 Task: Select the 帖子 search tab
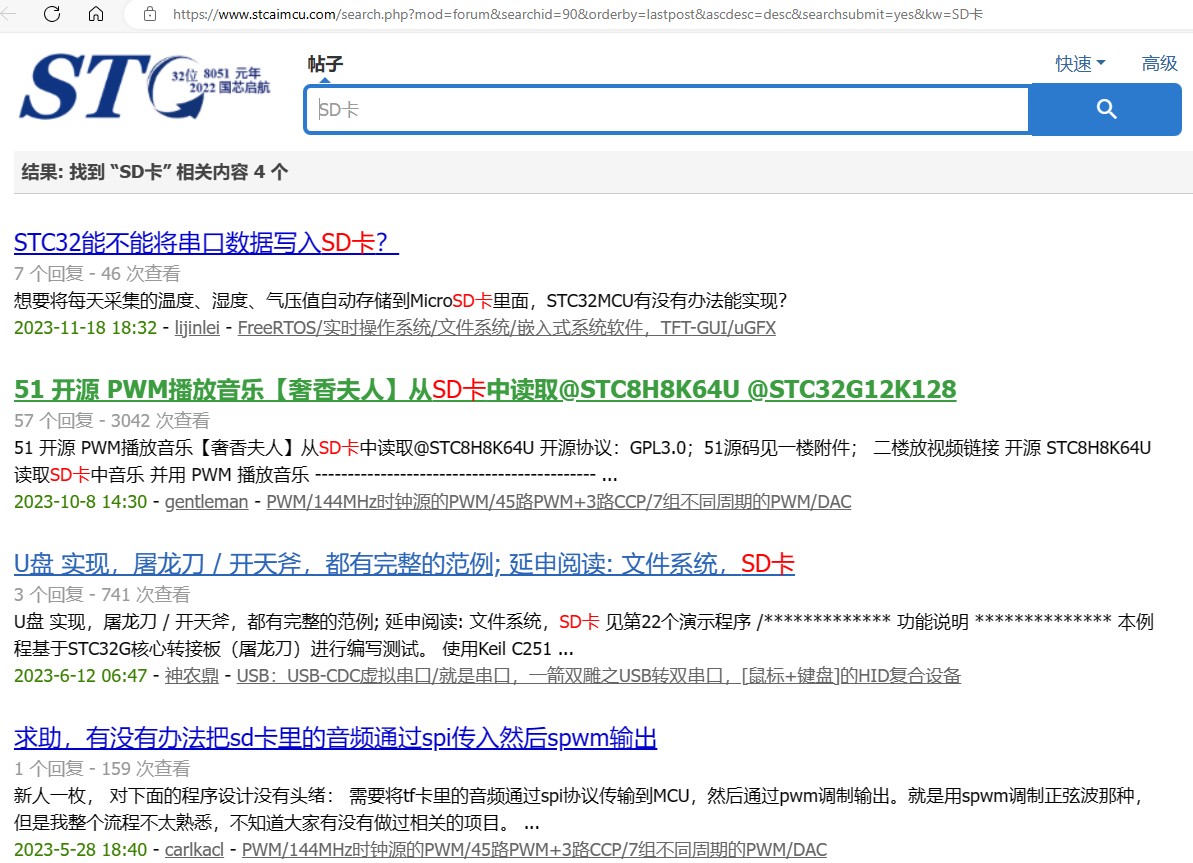tap(326, 64)
